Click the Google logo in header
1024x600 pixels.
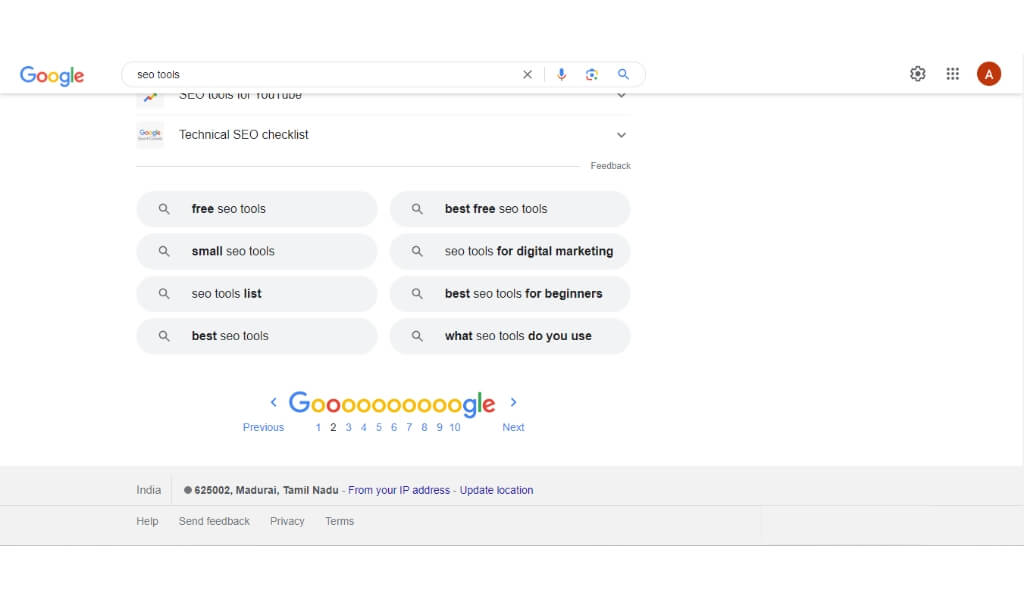52,75
